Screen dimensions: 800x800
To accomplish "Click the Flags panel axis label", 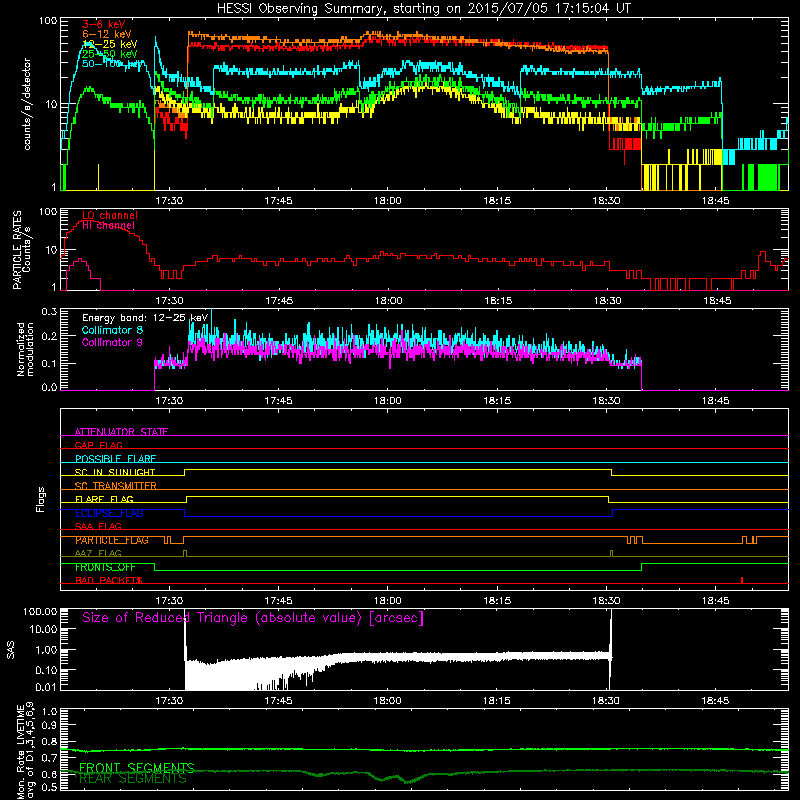I will tap(40, 499).
